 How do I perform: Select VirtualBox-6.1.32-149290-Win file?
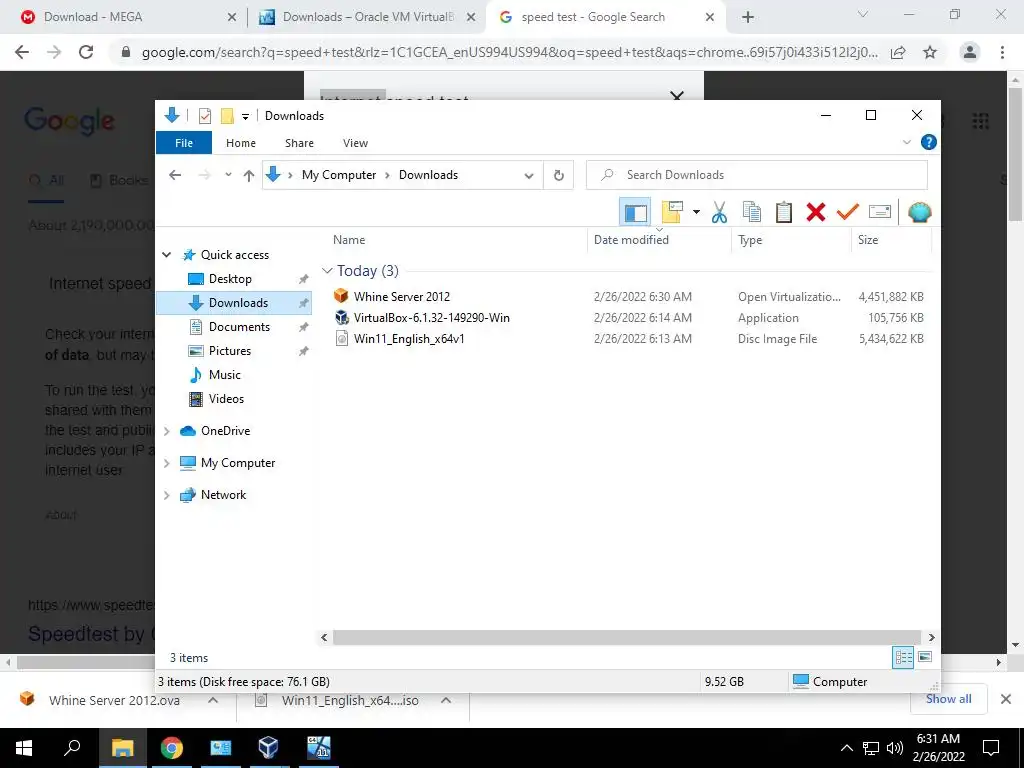click(431, 318)
